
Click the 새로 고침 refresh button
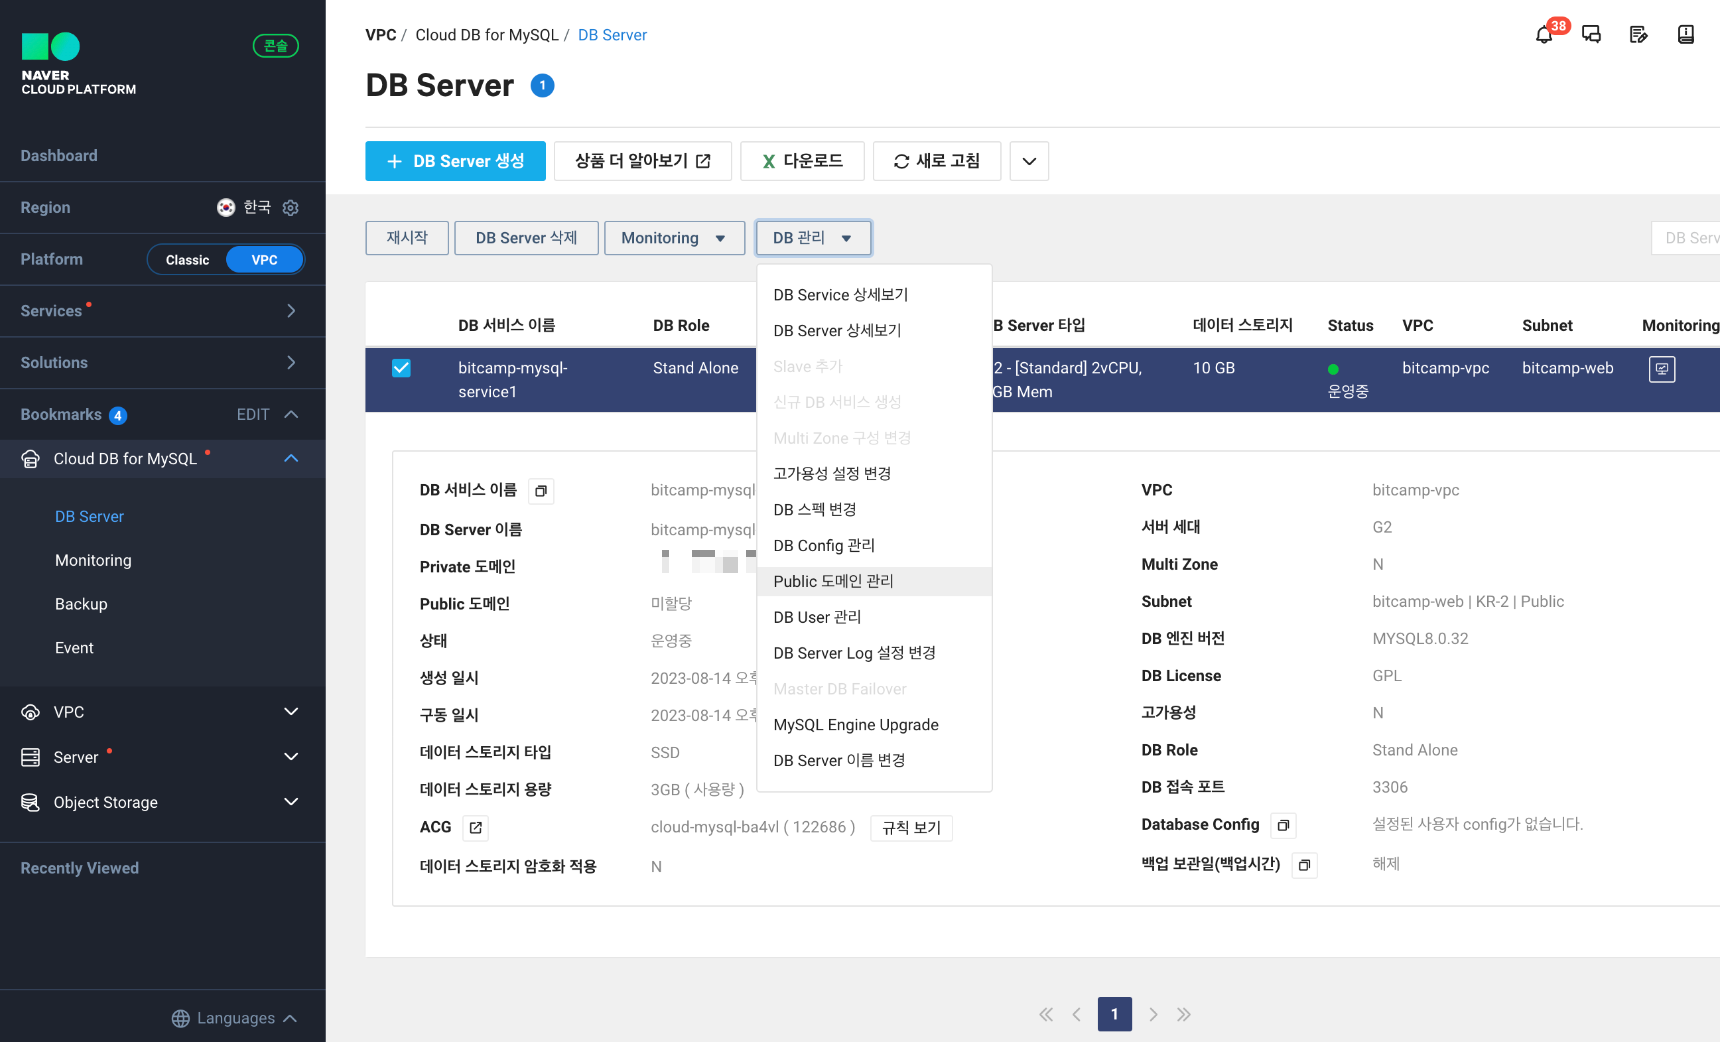(937, 161)
